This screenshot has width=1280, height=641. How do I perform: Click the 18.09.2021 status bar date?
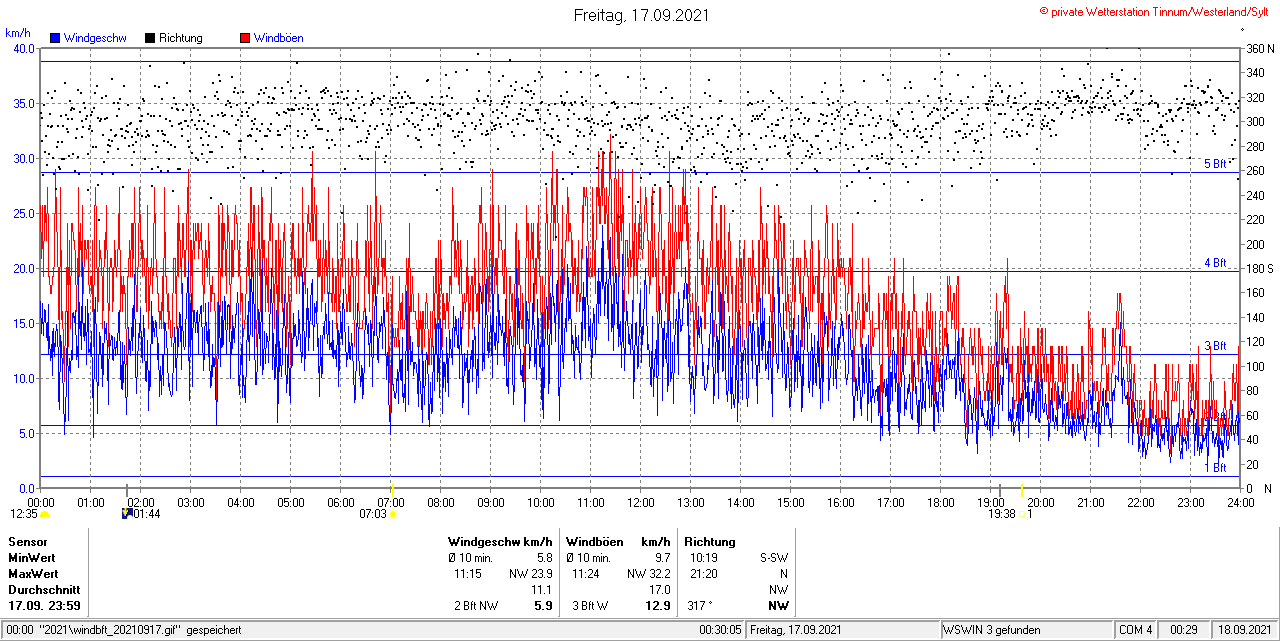(1246, 630)
